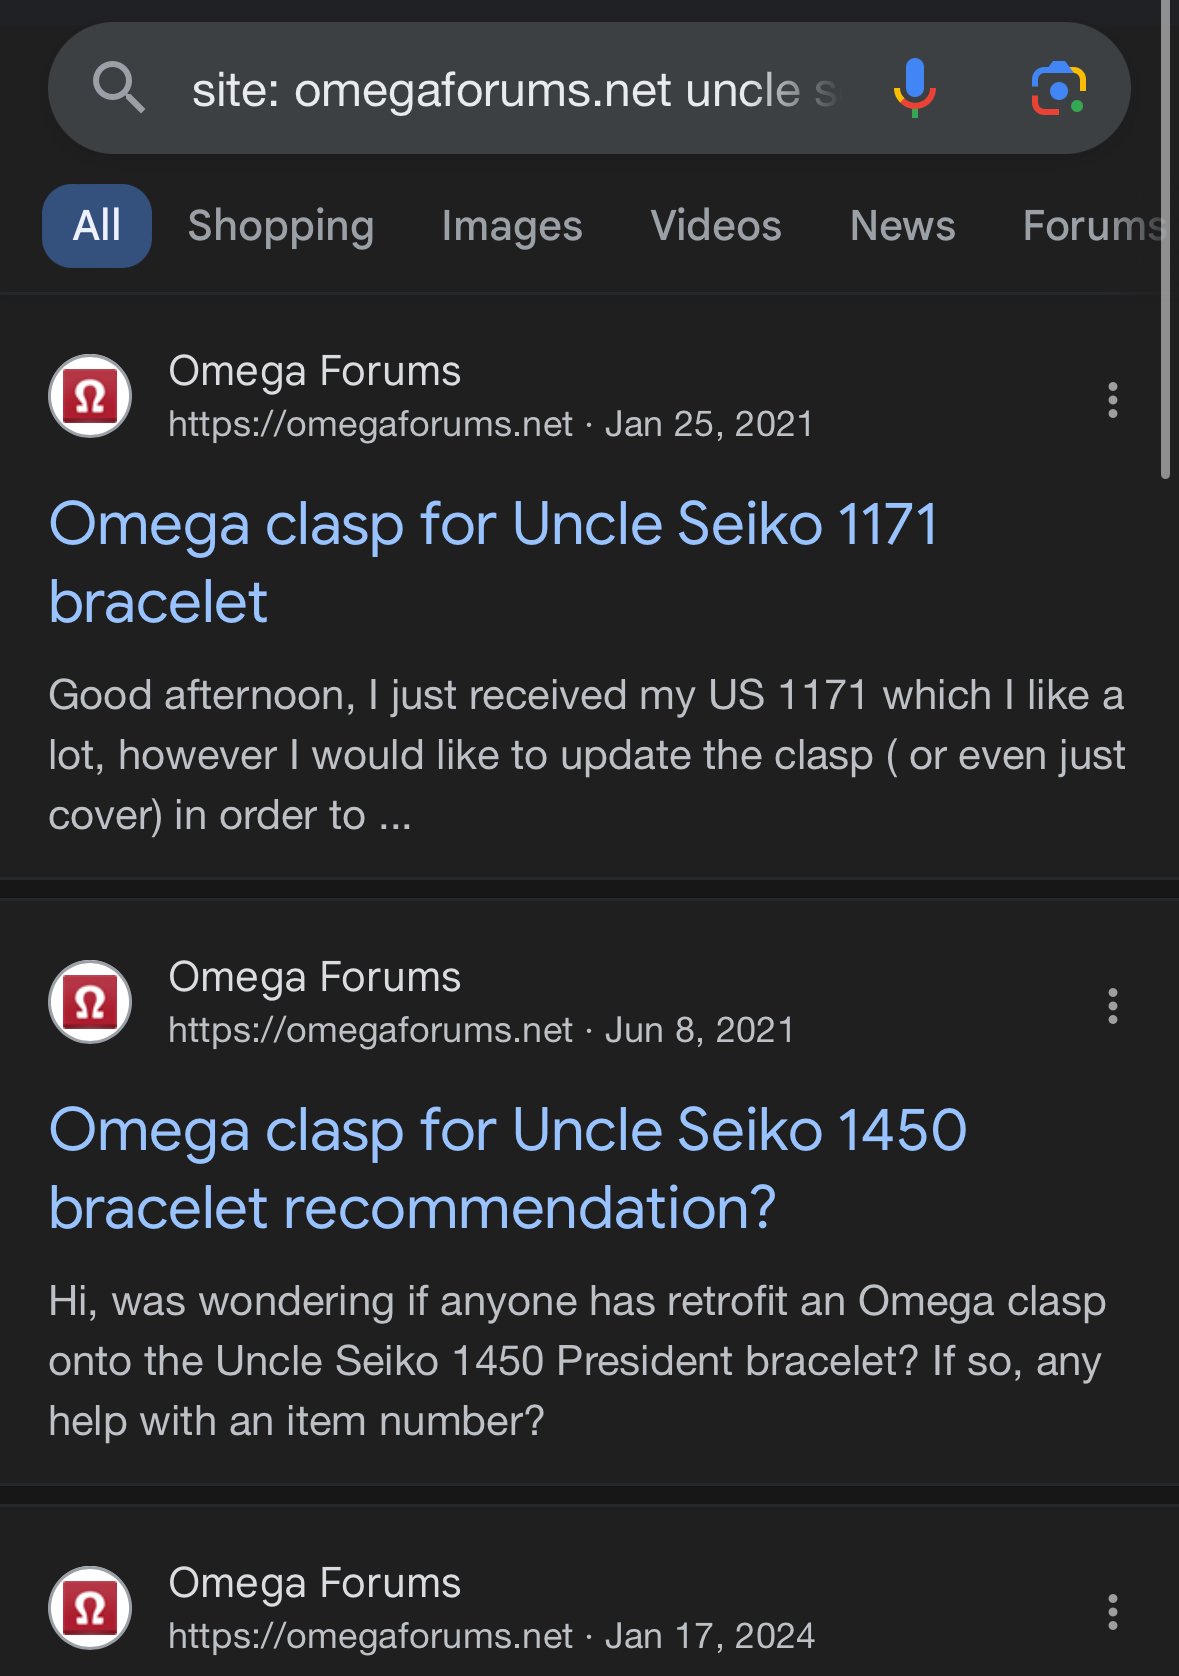This screenshot has height=1676, width=1179.
Task: Click the search query text field
Action: pos(515,91)
